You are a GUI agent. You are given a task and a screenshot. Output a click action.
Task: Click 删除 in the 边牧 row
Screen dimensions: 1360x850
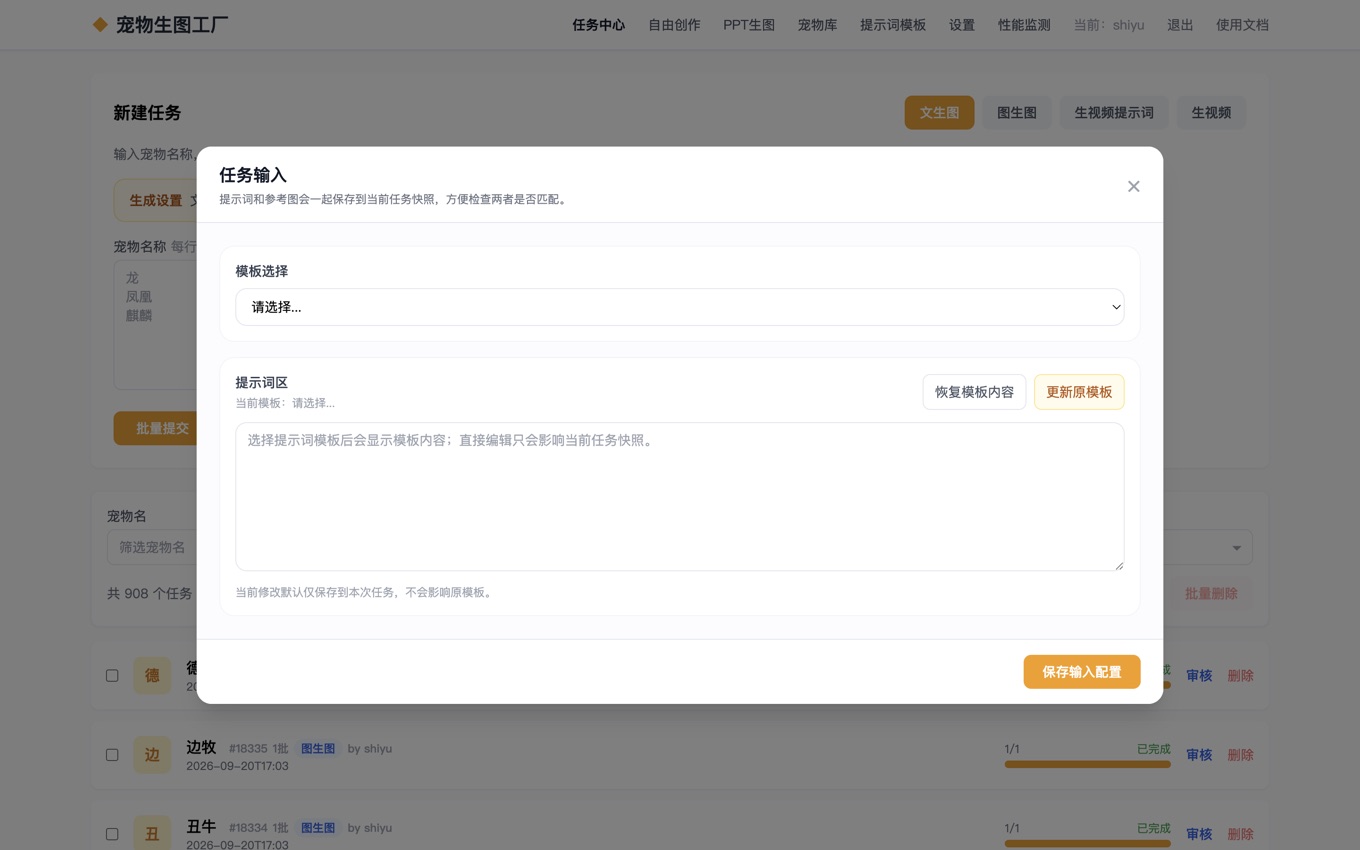[1240, 755]
